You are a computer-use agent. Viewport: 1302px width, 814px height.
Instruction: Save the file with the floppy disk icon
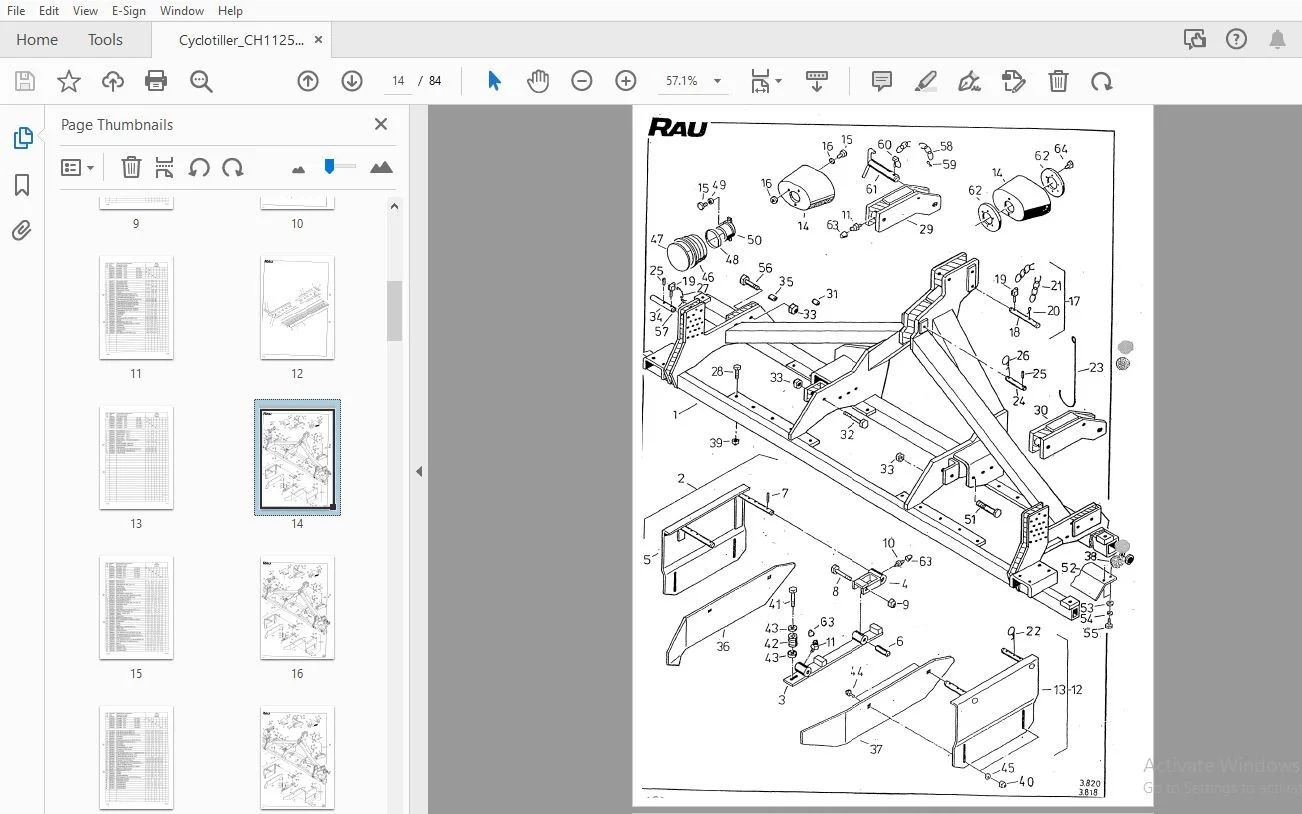[x=24, y=81]
